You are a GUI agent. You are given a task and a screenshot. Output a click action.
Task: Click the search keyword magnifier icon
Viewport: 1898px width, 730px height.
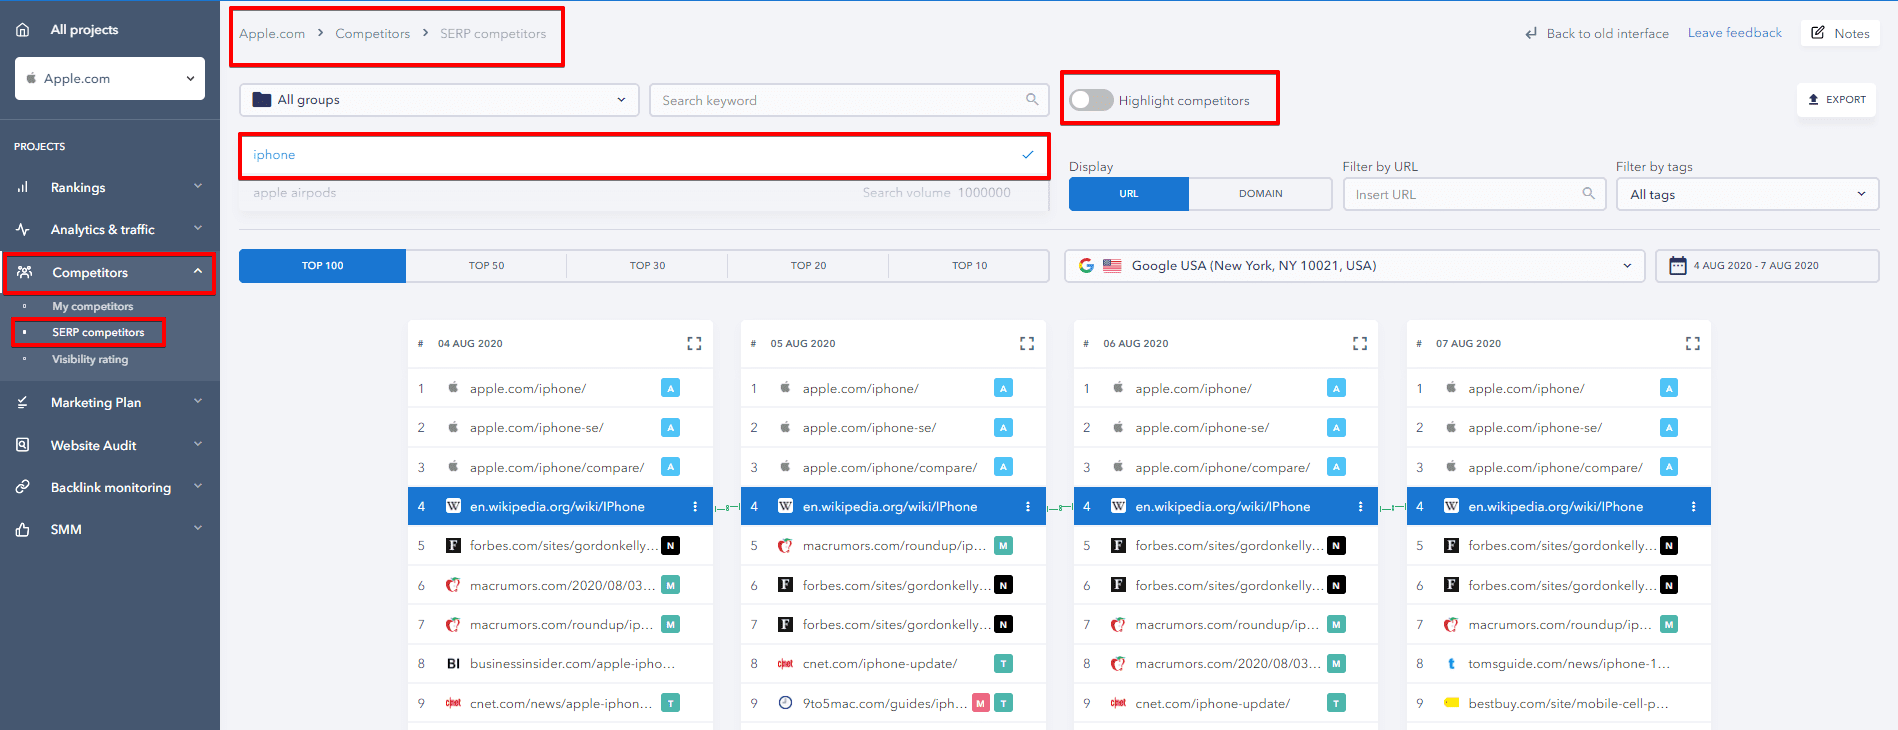coord(1032,99)
